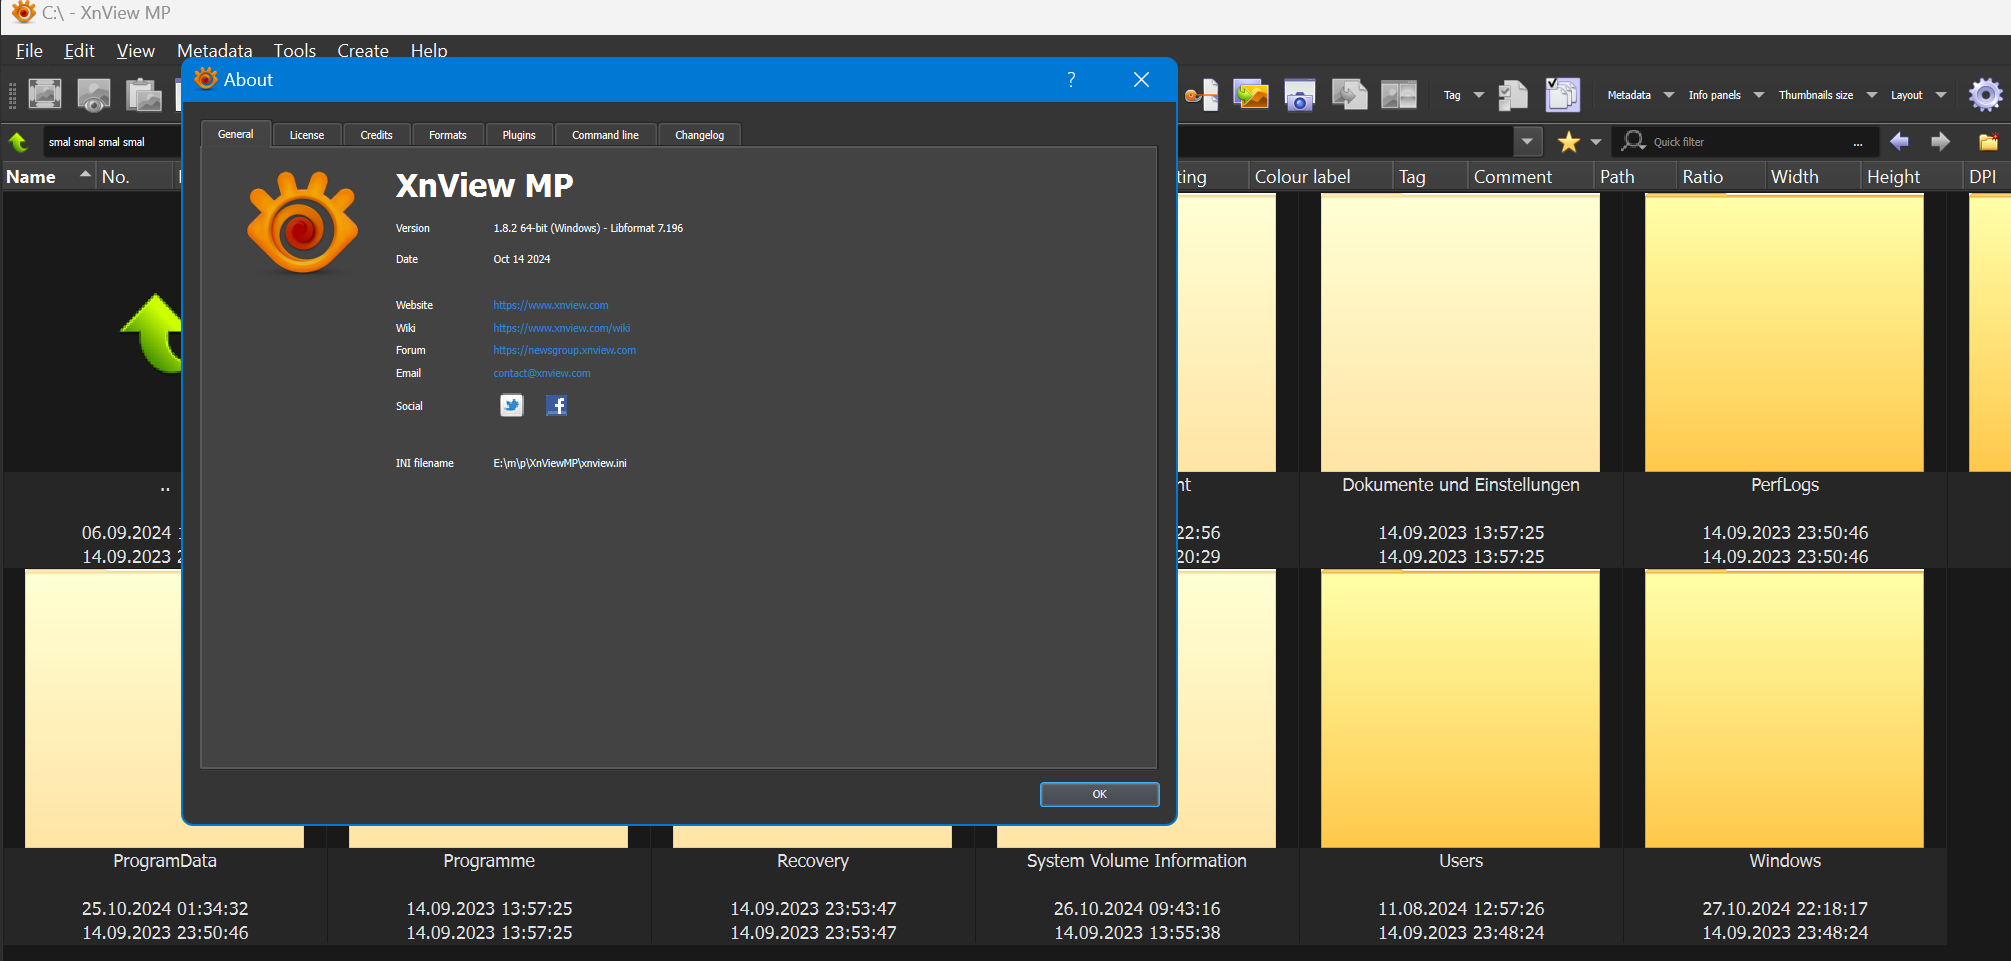The image size is (2011, 961).
Task: Click the Quick filter ellipsis options
Action: 1858,143
